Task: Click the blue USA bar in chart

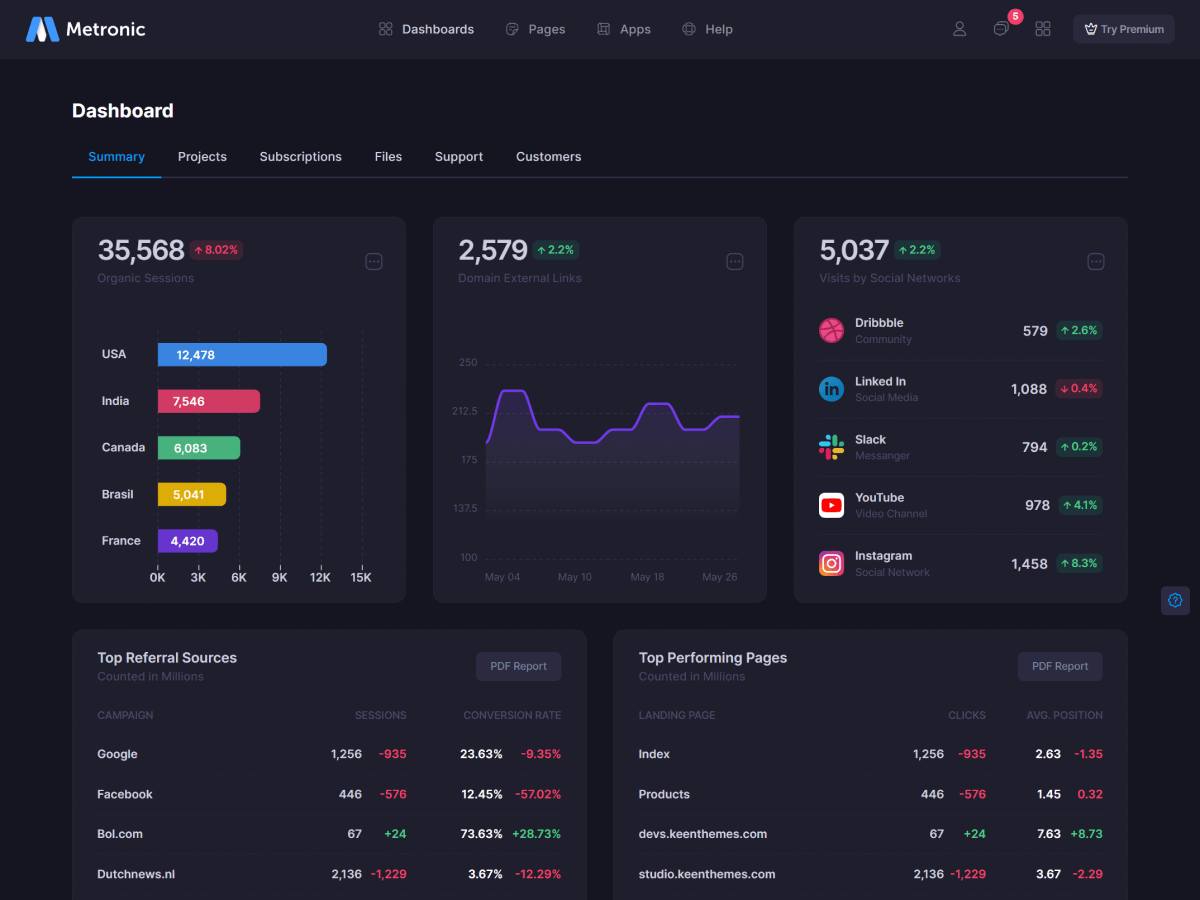Action: 242,355
